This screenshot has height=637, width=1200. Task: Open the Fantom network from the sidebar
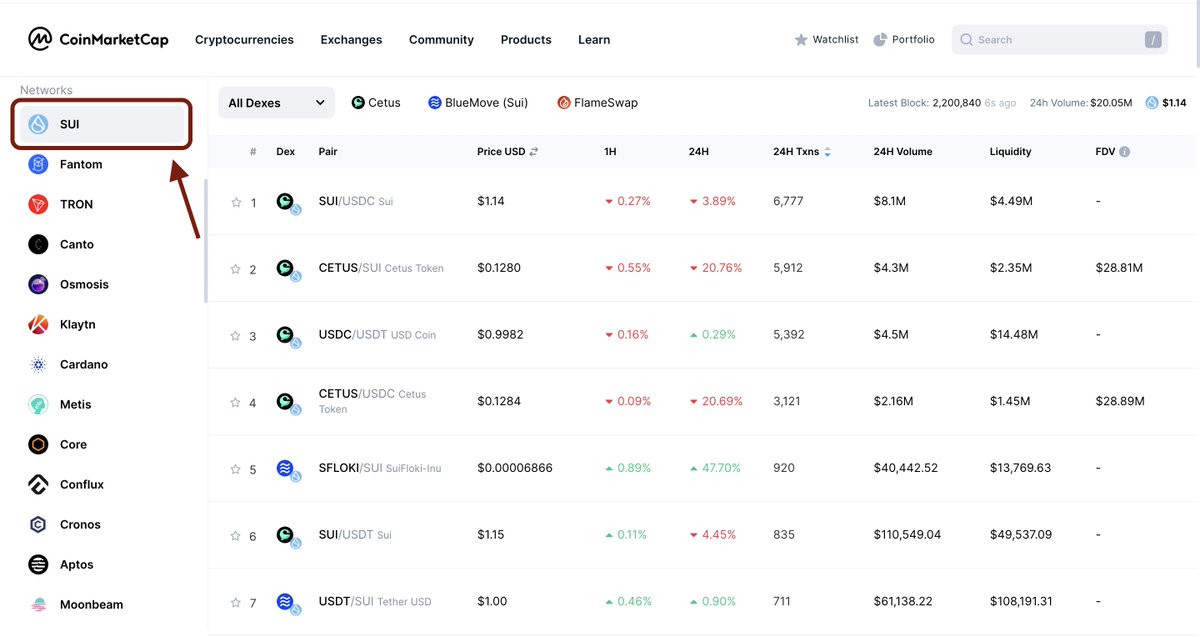click(x=40, y=164)
